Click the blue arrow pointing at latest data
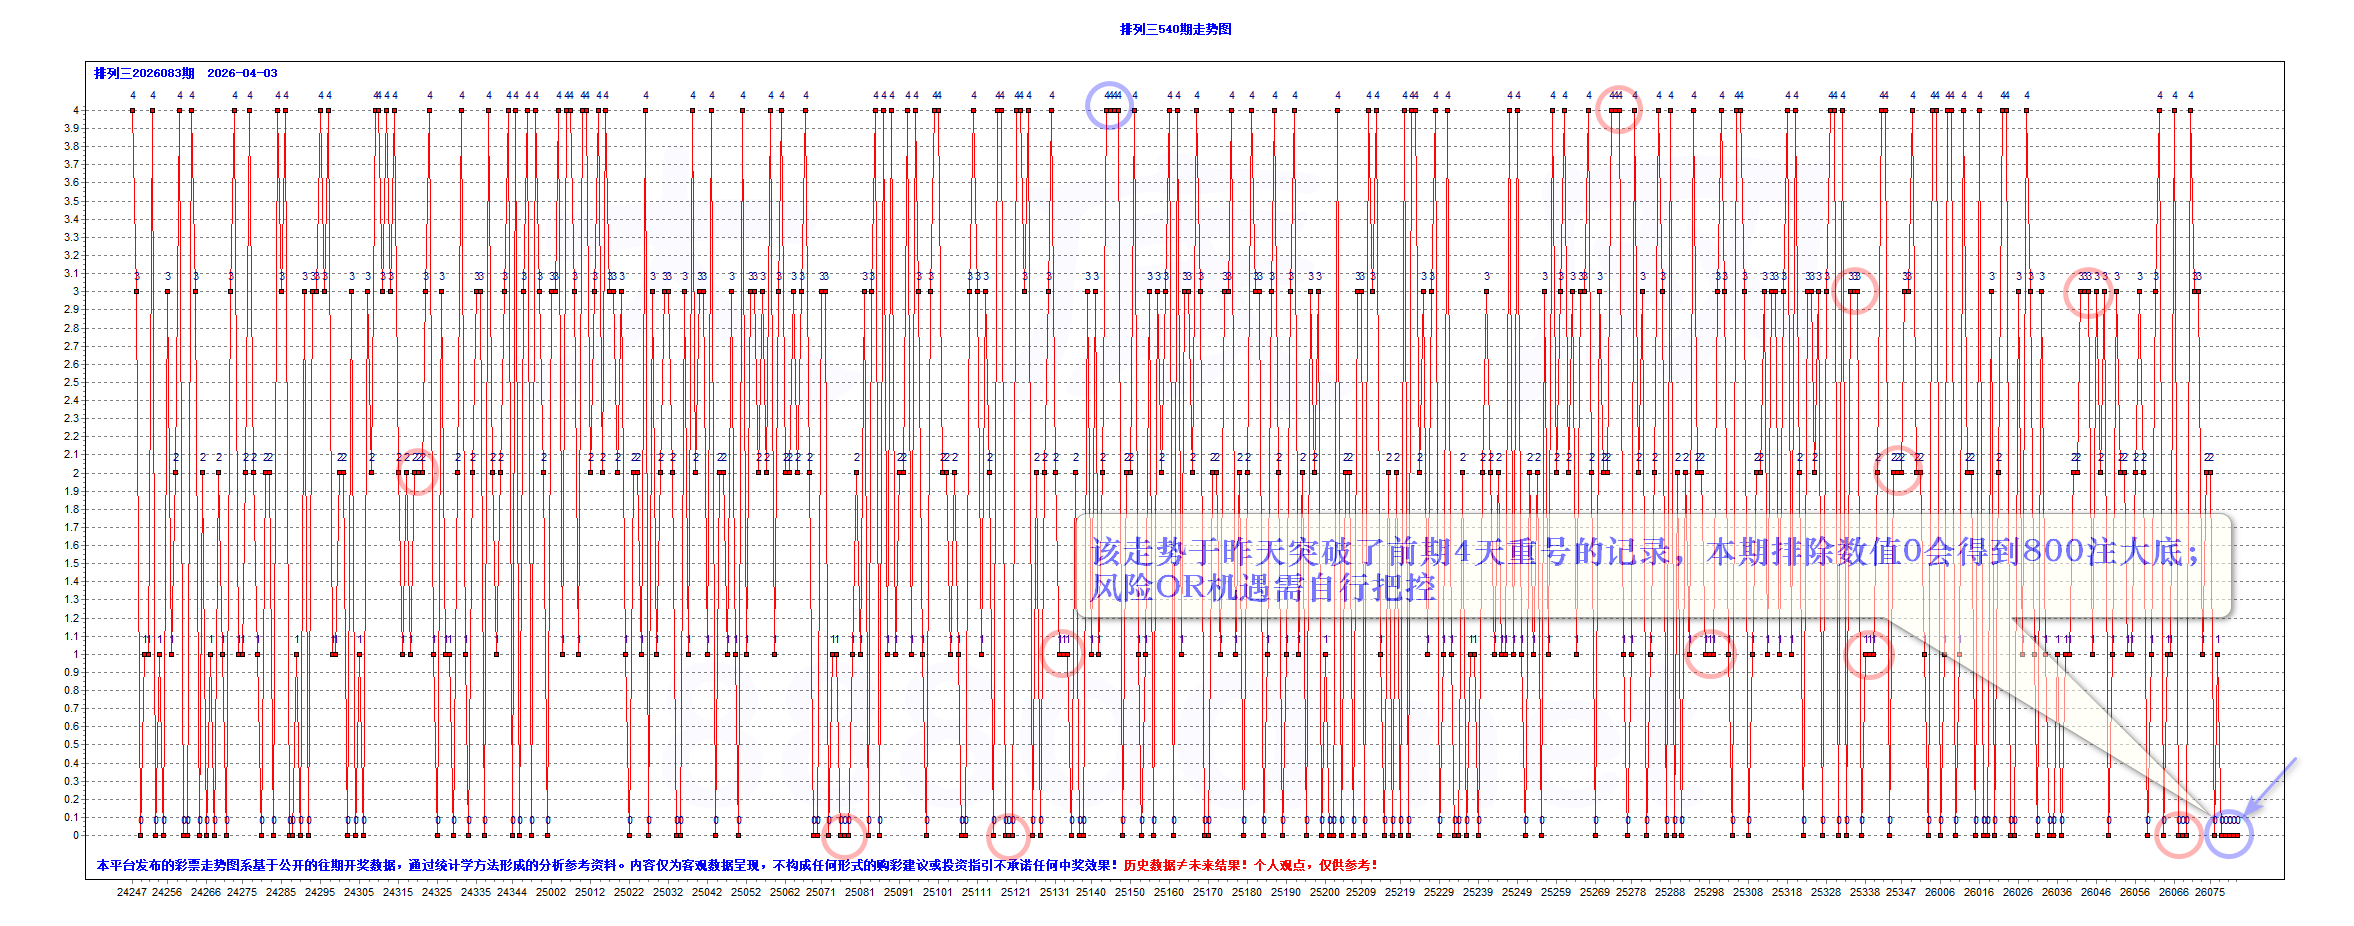Image resolution: width=2354 pixels, height=926 pixels. tap(2271, 787)
